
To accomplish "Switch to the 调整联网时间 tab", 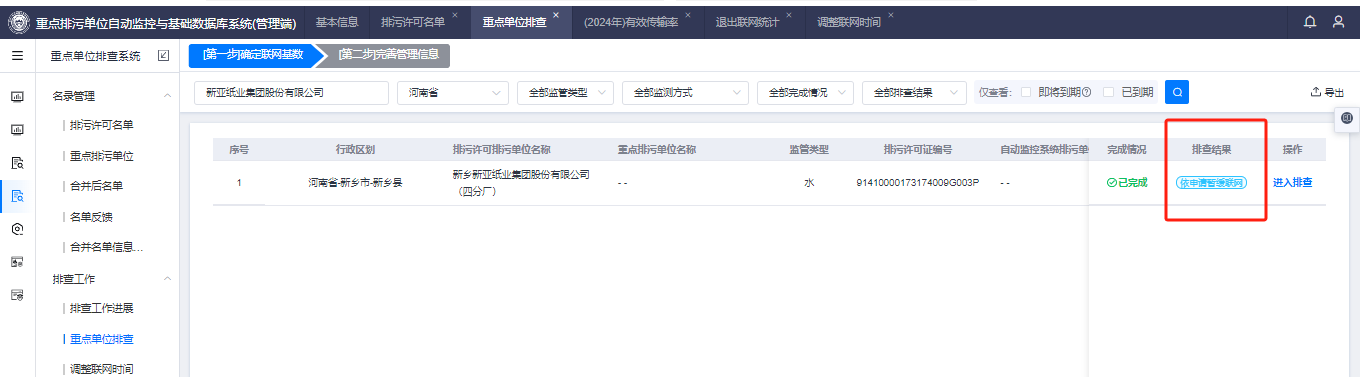I will [849, 21].
